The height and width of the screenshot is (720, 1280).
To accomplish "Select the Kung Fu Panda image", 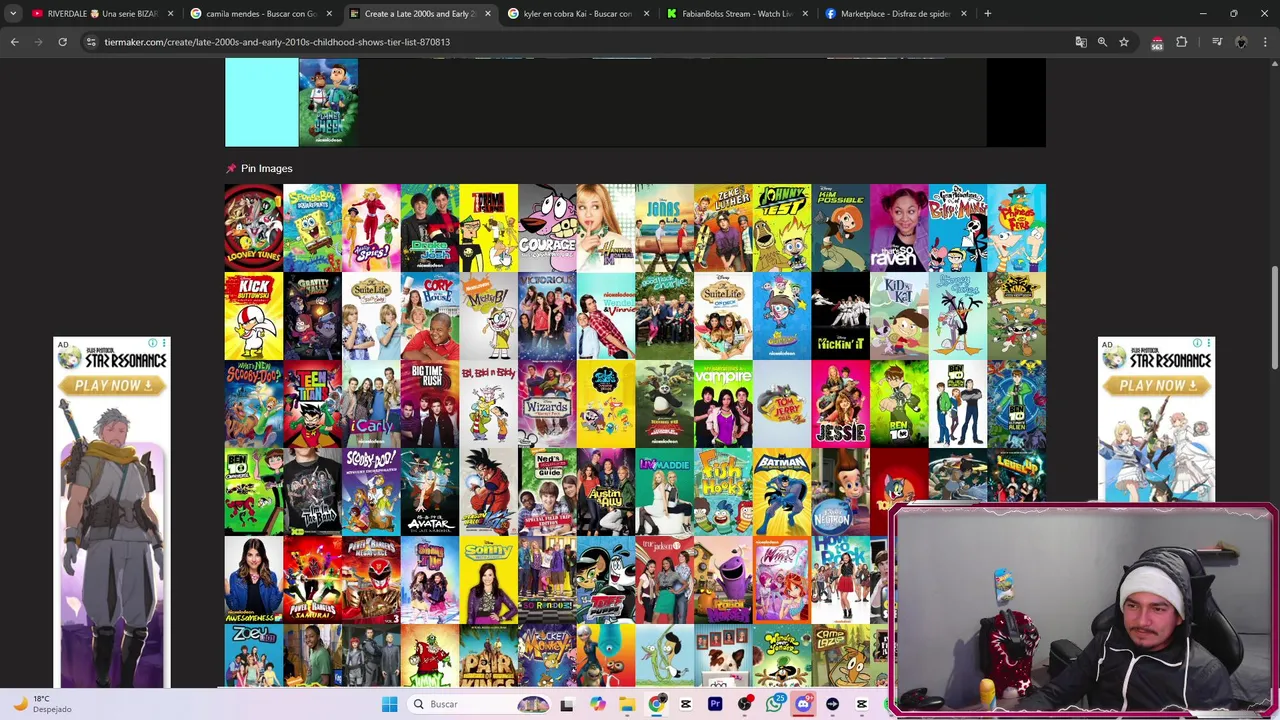I will 664,404.
